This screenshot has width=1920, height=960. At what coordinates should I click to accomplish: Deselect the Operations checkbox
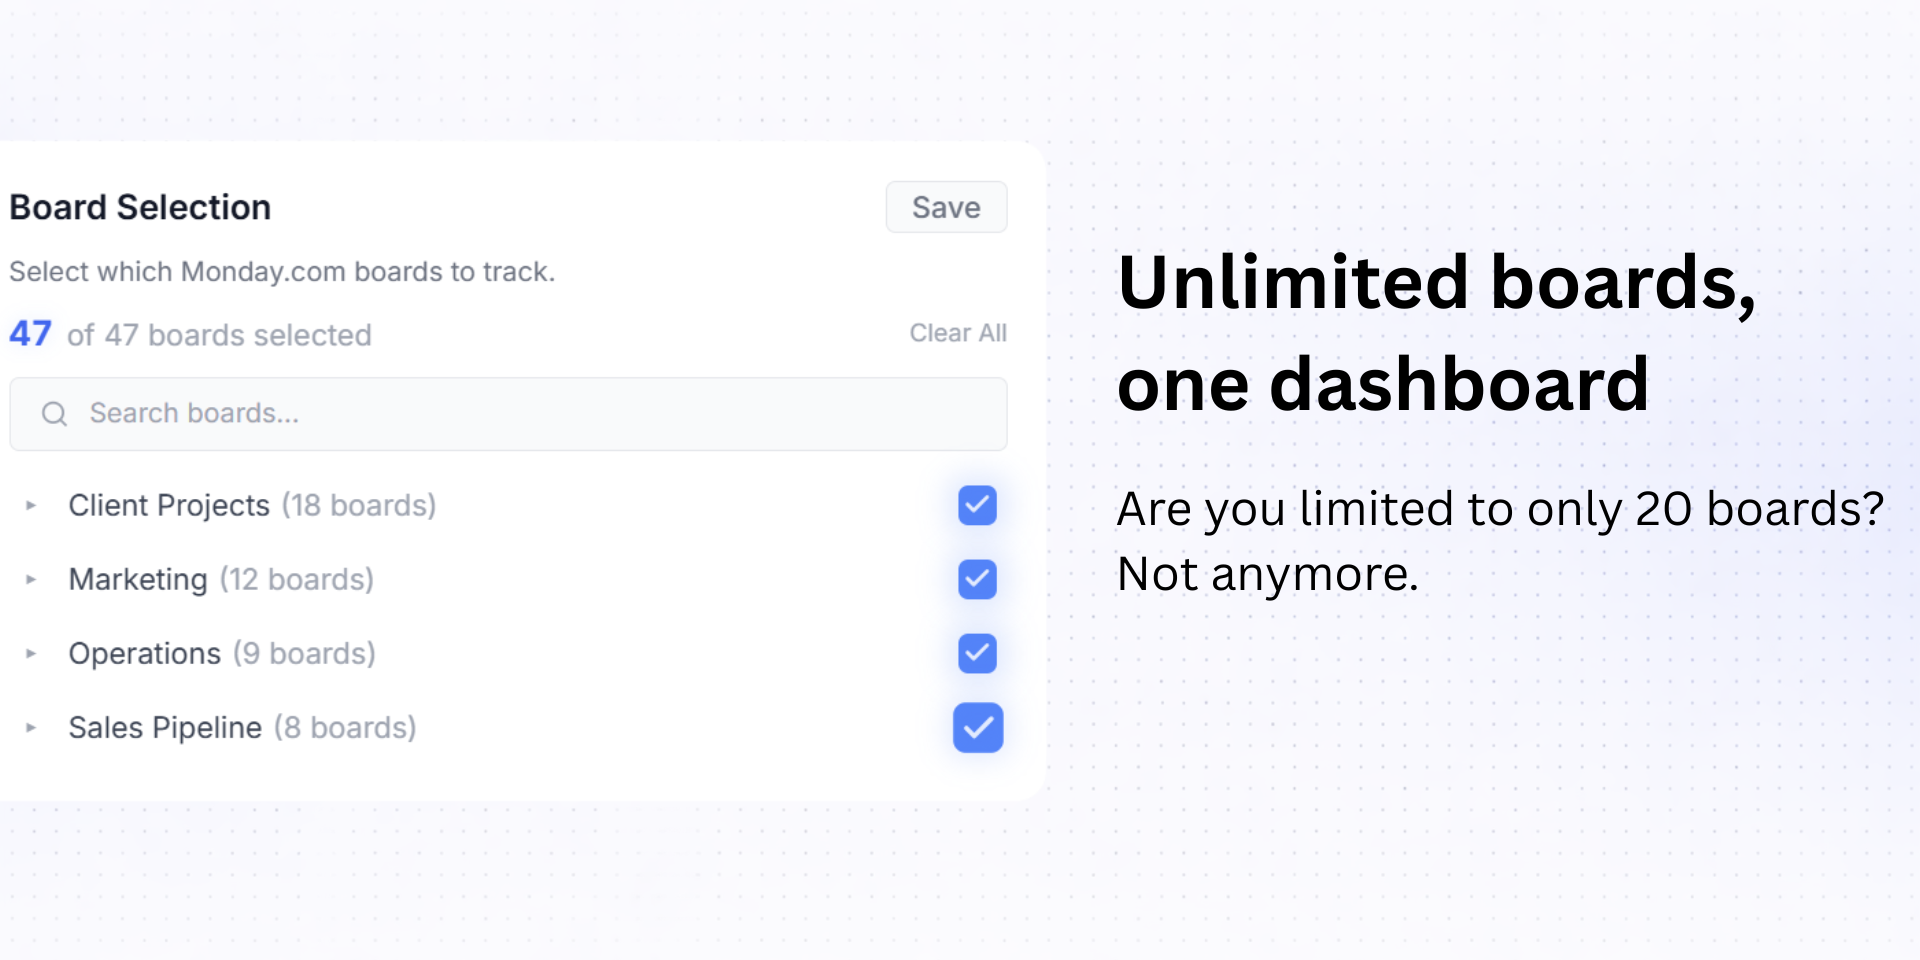point(977,653)
